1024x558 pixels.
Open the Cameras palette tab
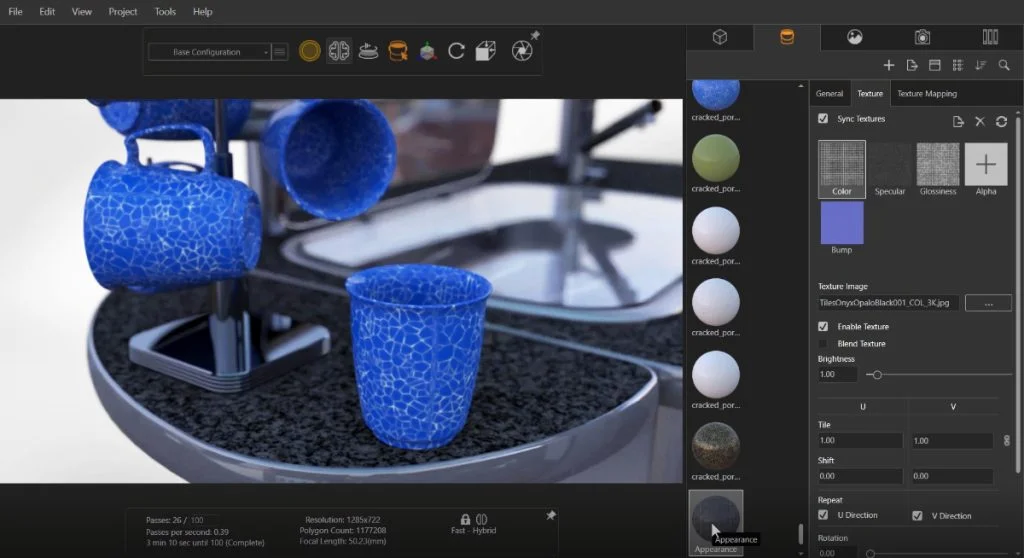(922, 37)
